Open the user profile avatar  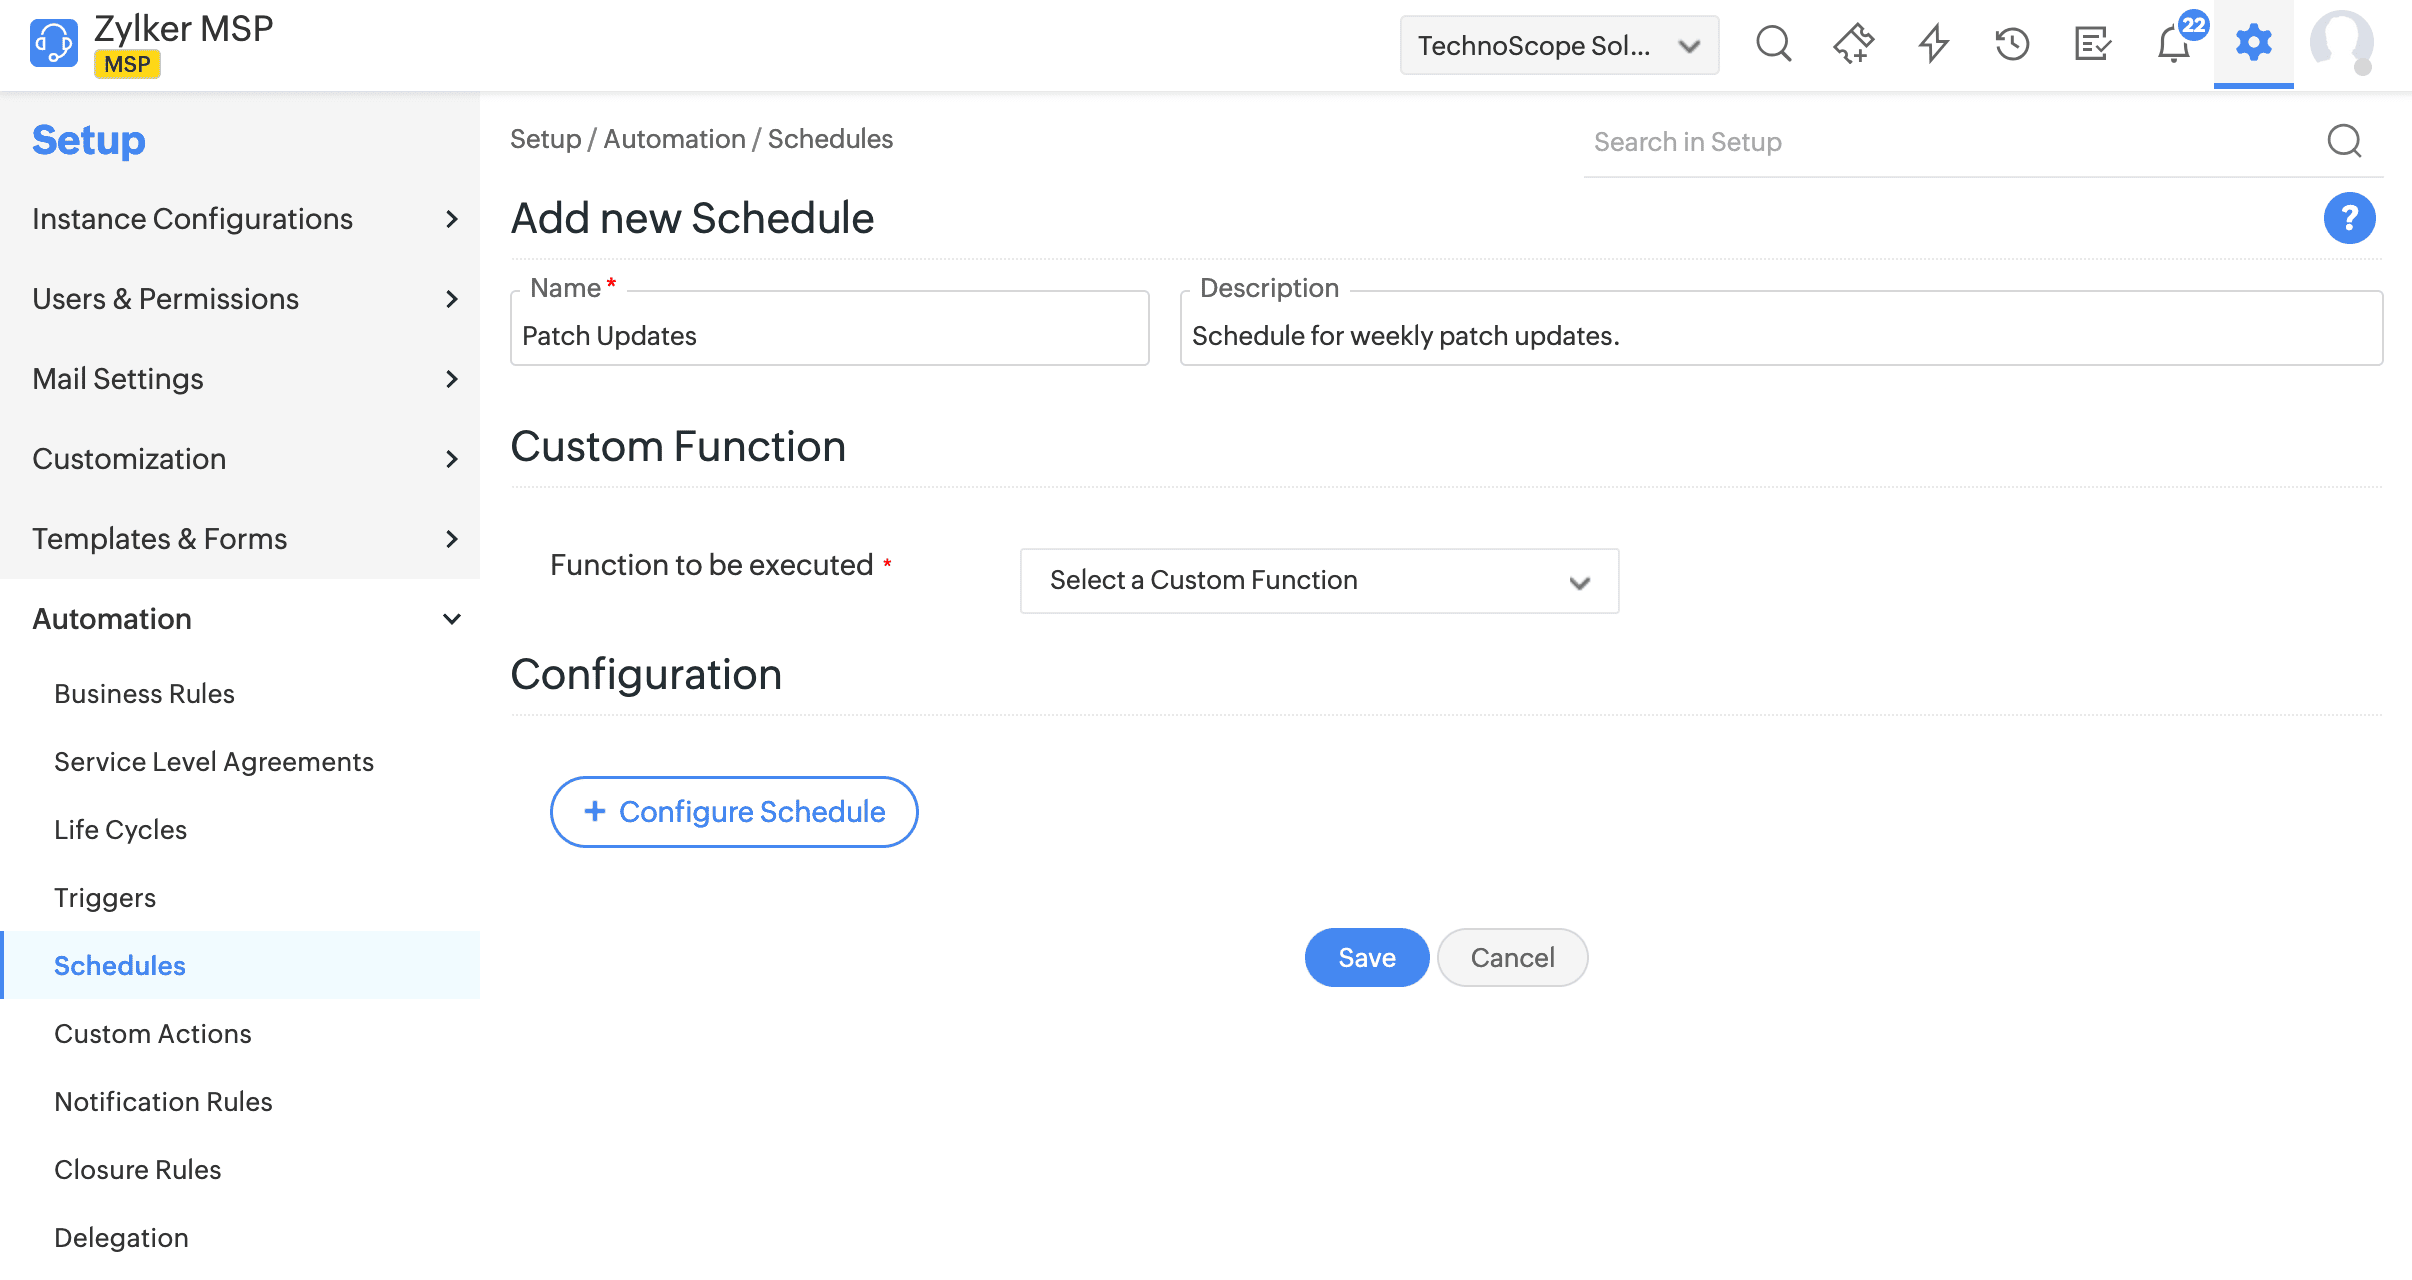2341,43
